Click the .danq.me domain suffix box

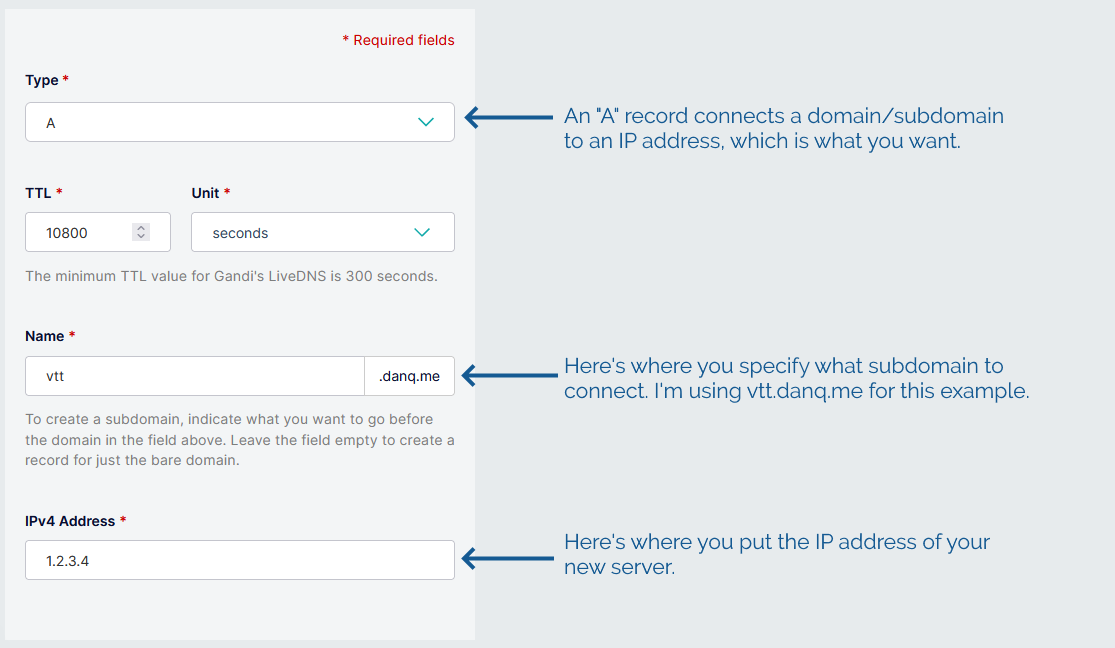coord(410,377)
